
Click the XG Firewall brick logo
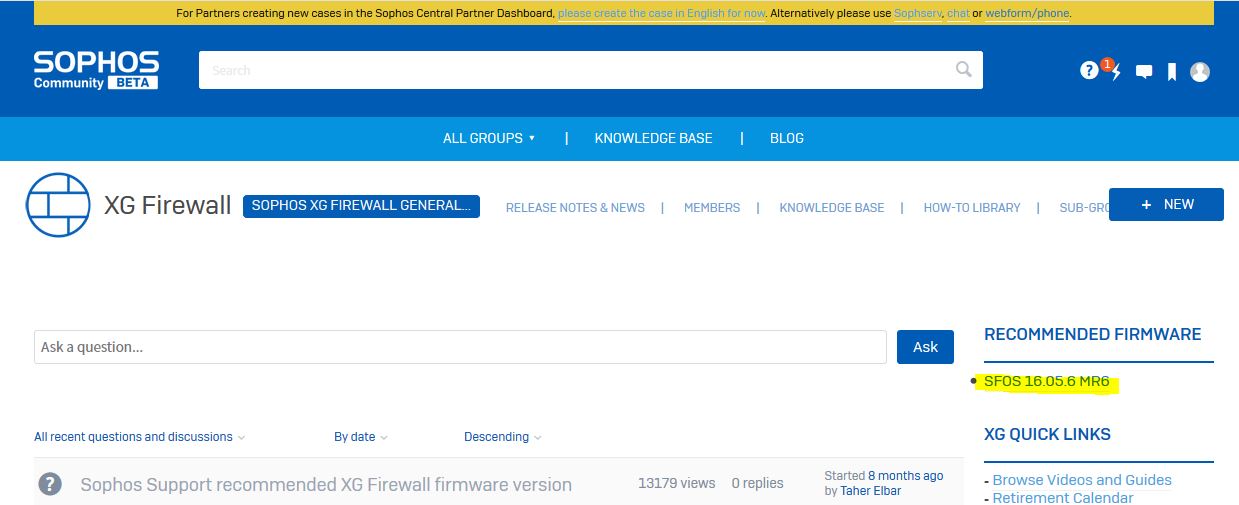pos(58,205)
